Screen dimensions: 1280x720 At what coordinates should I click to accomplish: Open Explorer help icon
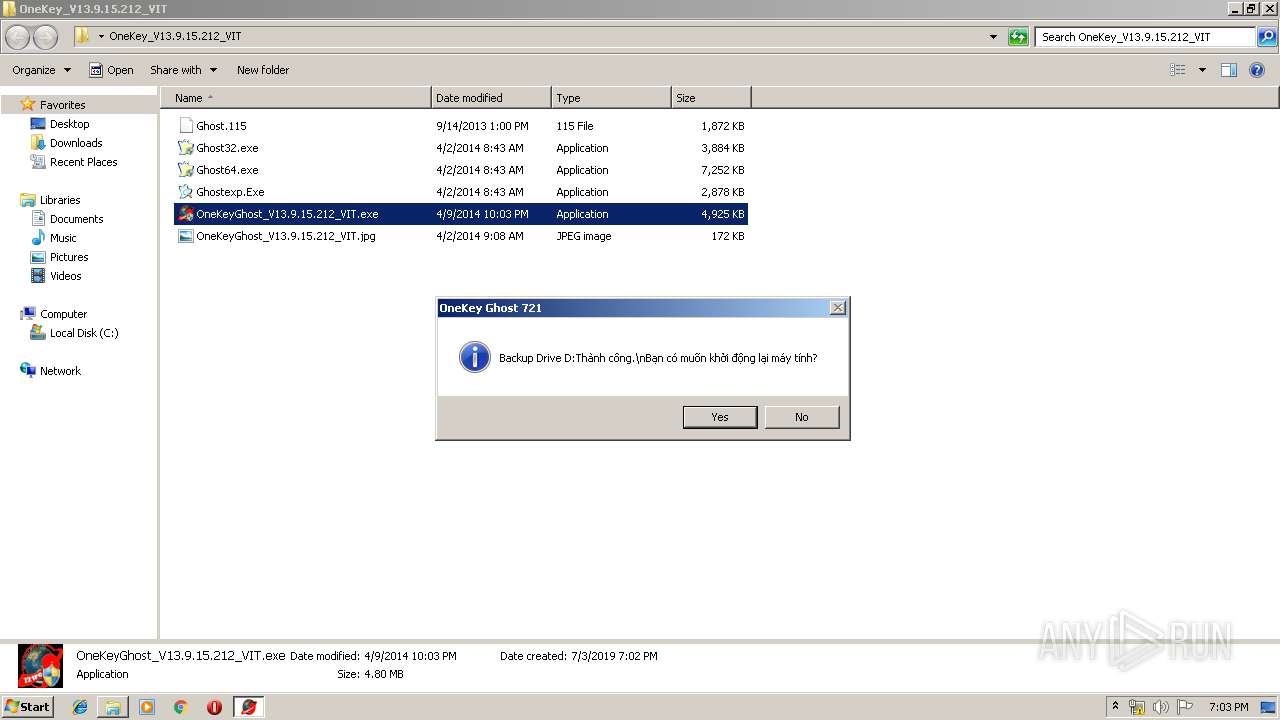point(1257,70)
